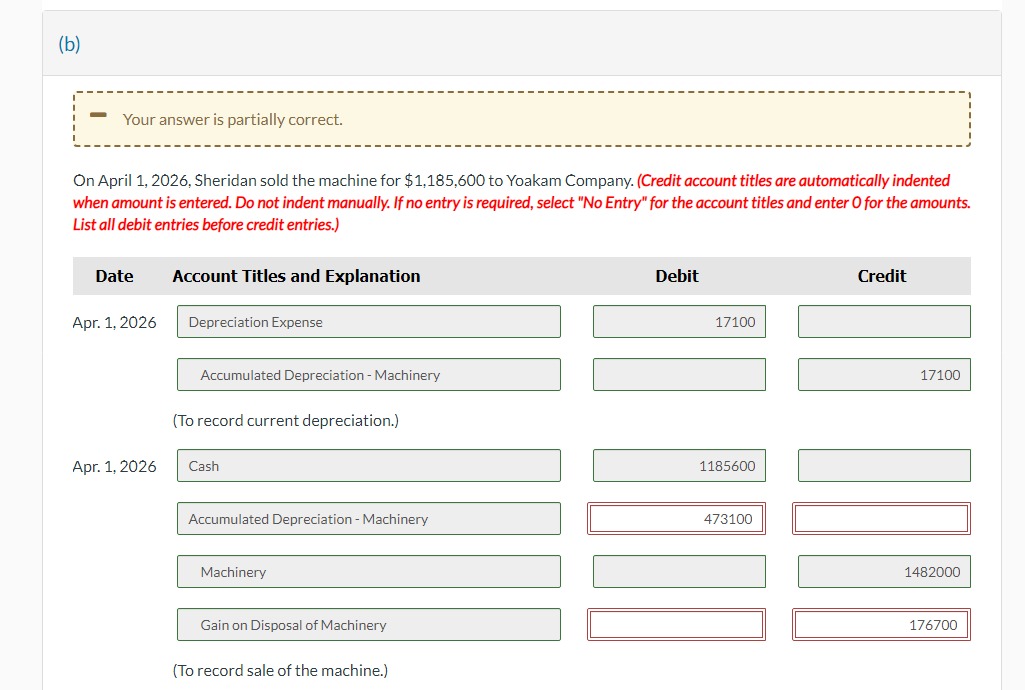Select the section (b) header
The image size is (1025, 690).
pos(69,44)
